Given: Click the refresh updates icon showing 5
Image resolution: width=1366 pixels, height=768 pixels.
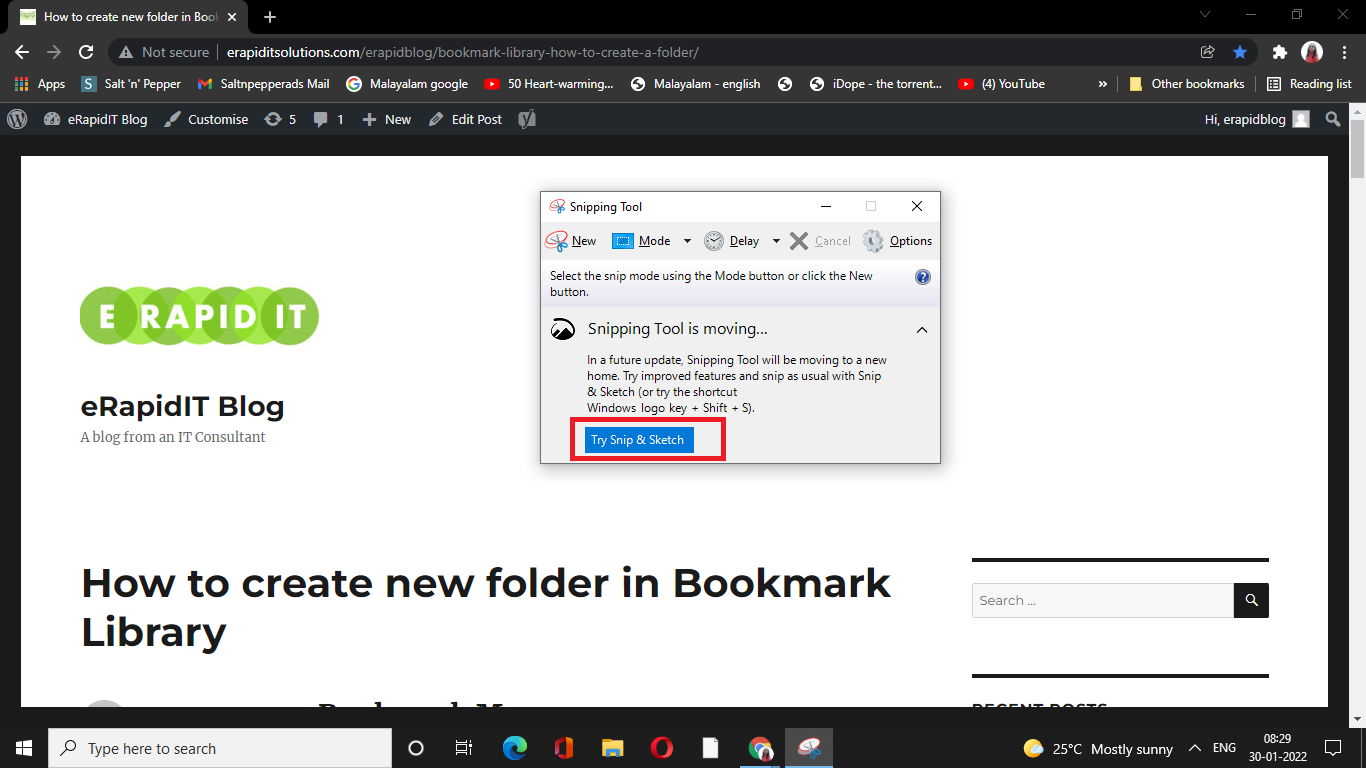Looking at the screenshot, I should click(279, 119).
